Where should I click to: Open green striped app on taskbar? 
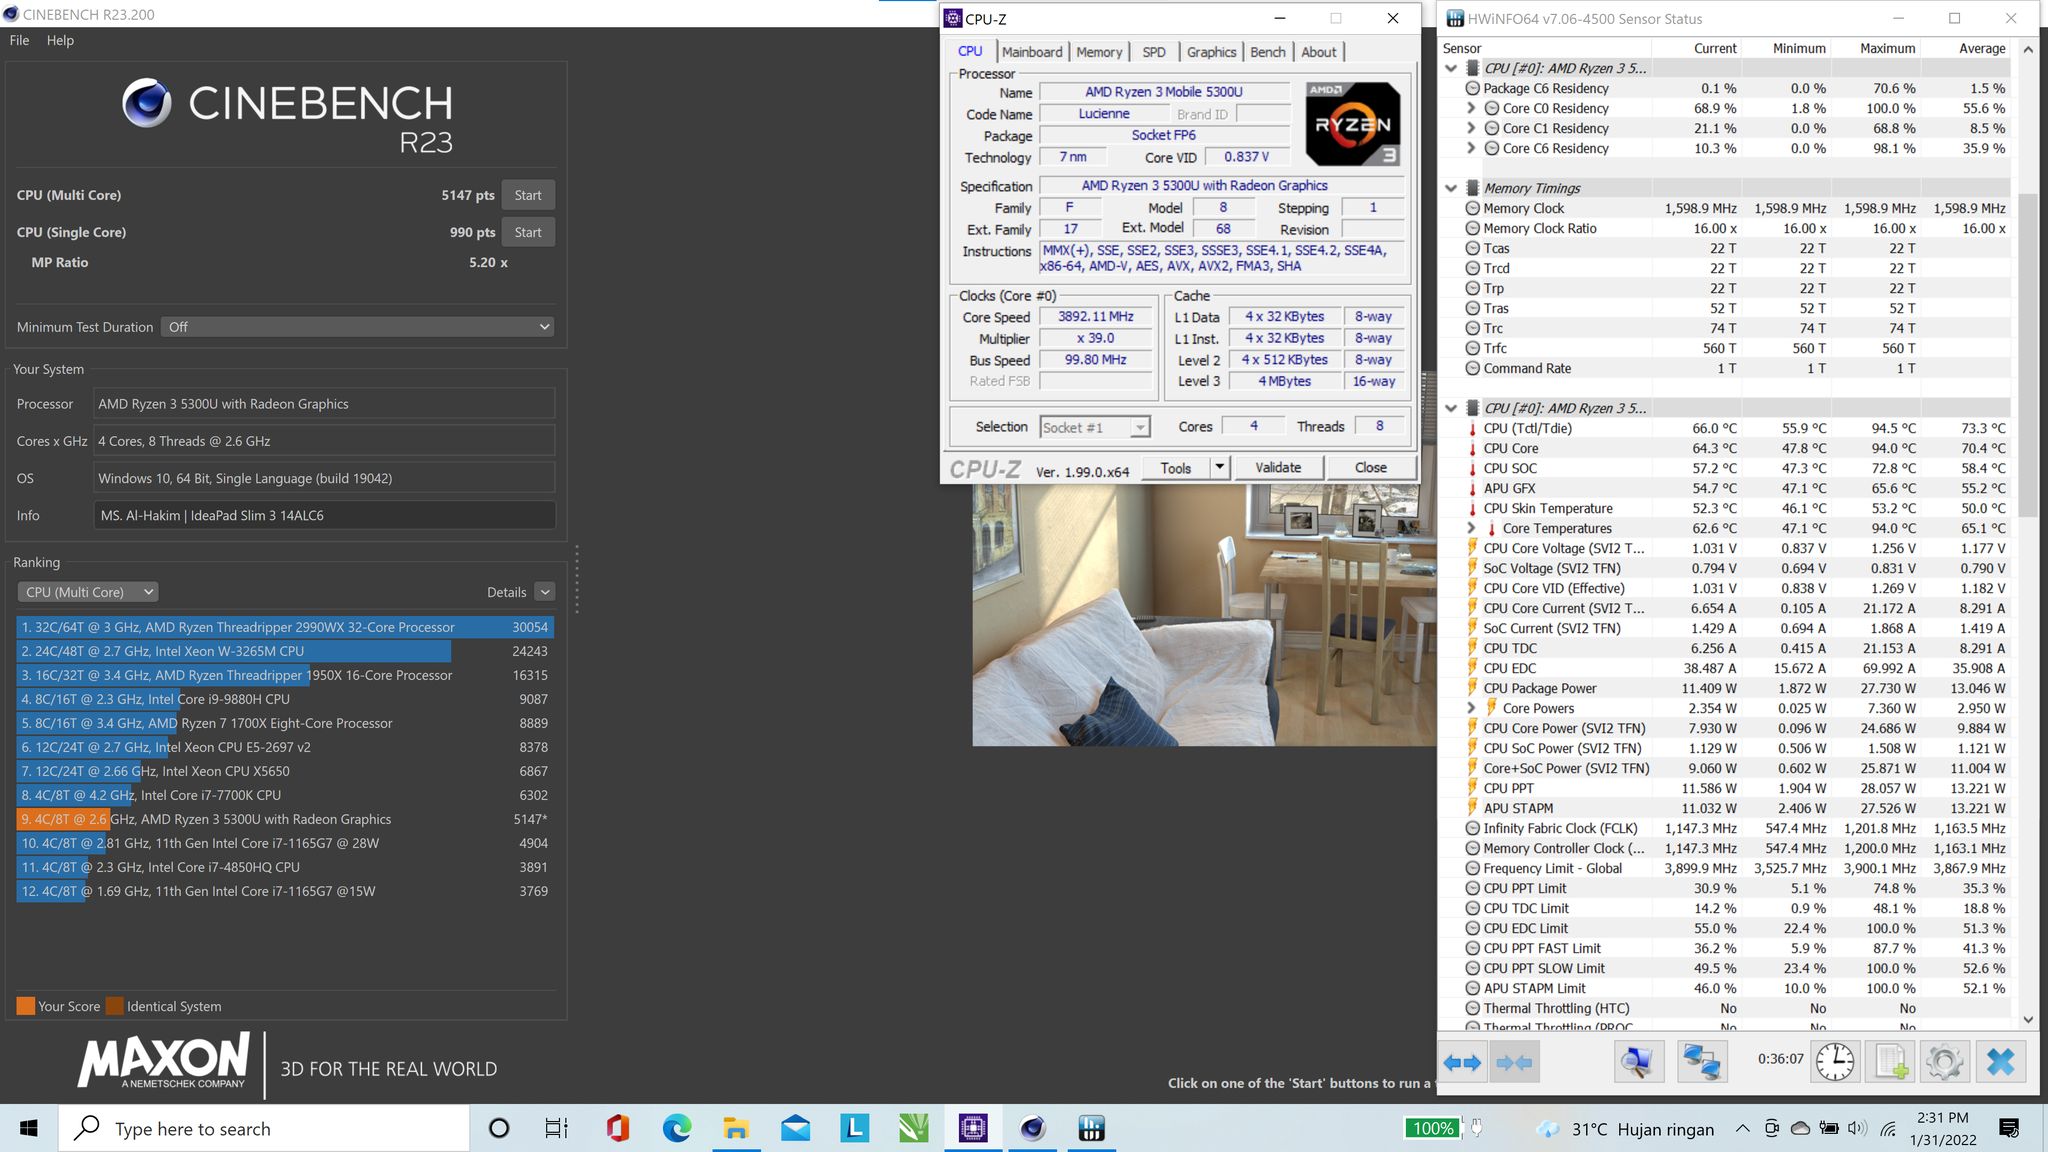pos(914,1128)
